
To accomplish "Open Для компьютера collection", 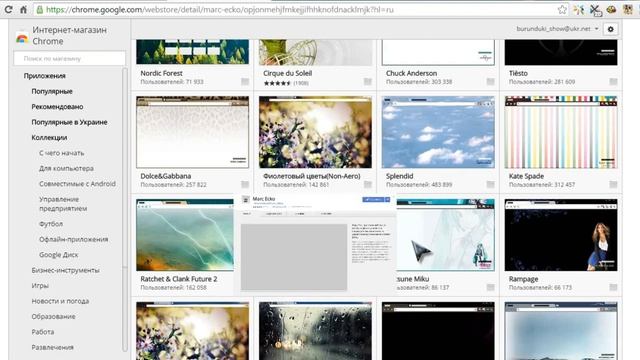I will pos(66,169).
